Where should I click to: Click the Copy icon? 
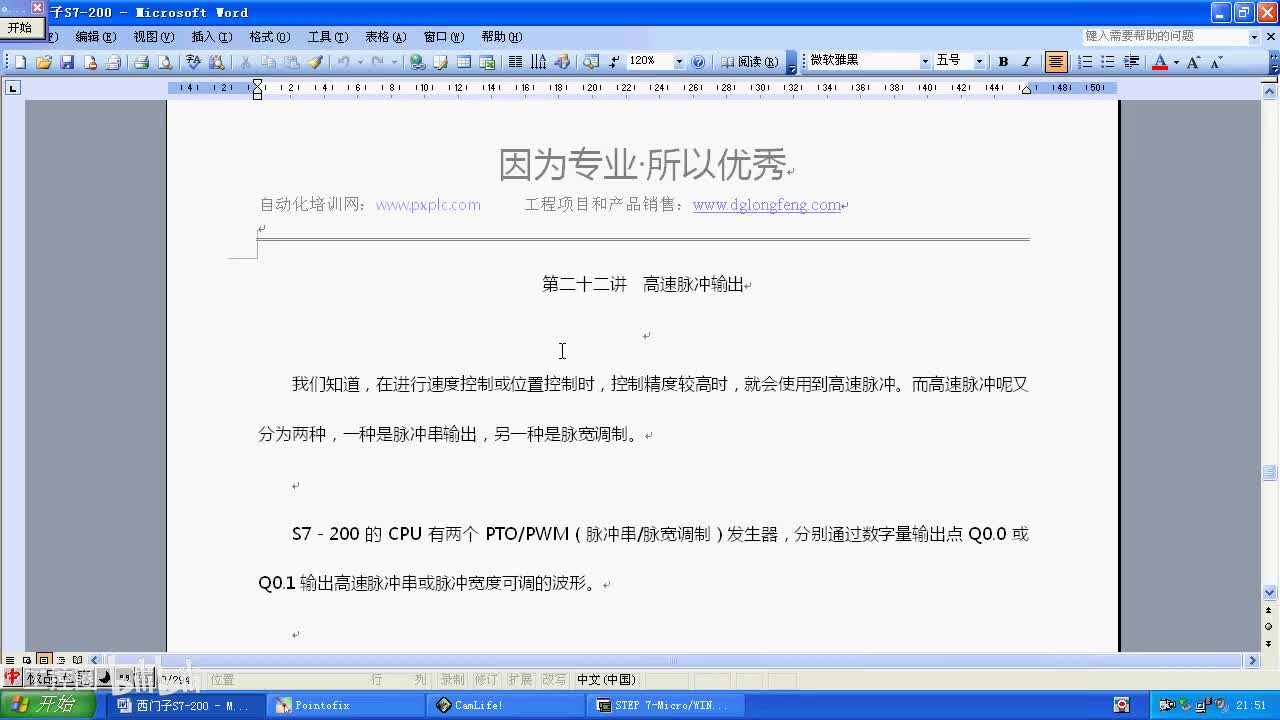pos(269,62)
